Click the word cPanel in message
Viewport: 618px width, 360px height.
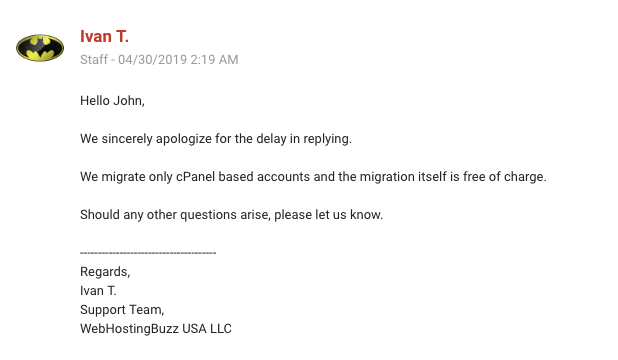click(195, 177)
